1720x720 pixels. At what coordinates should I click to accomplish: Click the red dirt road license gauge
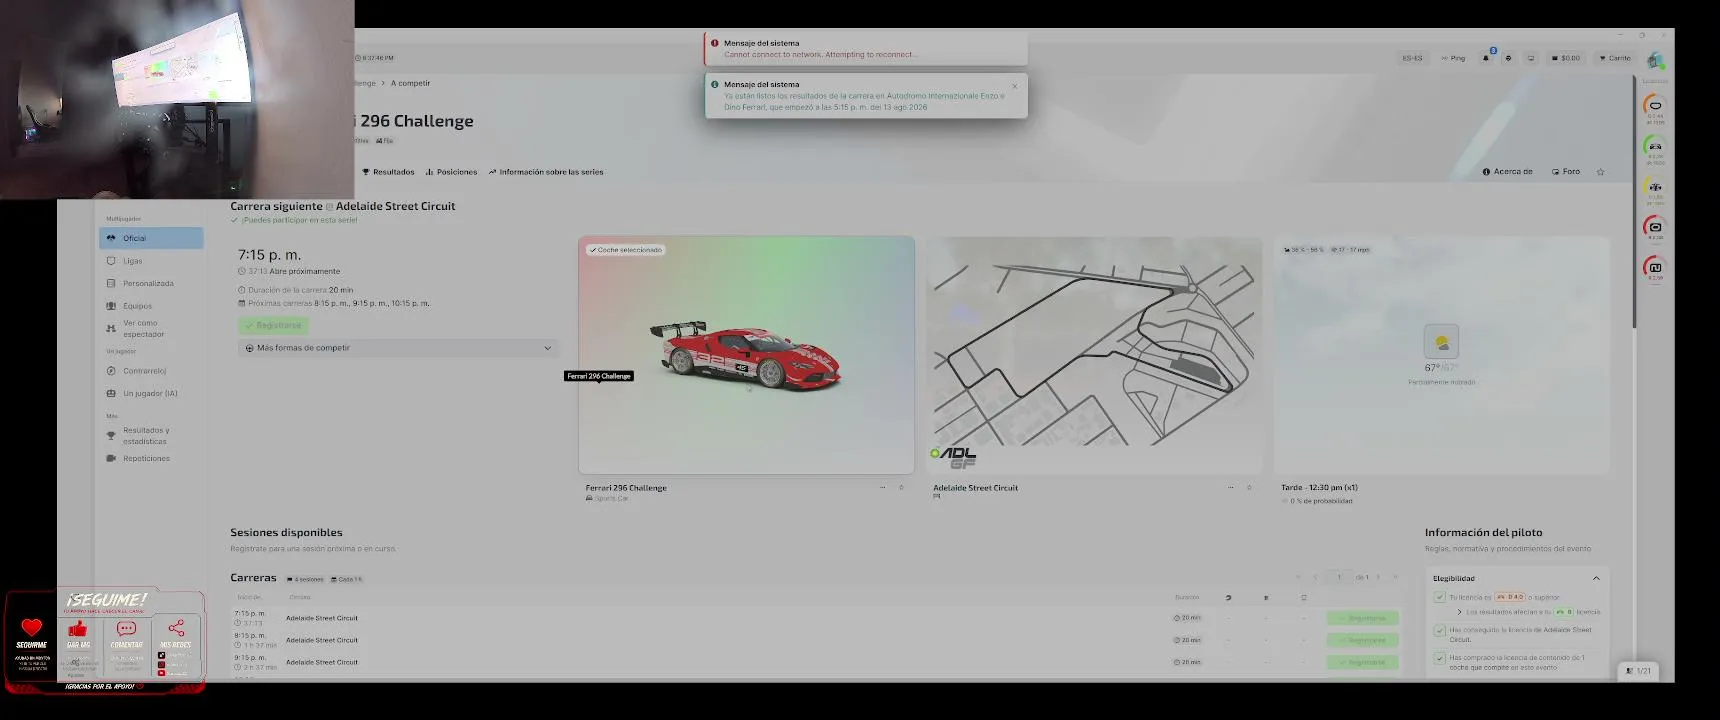pyautogui.click(x=1655, y=268)
